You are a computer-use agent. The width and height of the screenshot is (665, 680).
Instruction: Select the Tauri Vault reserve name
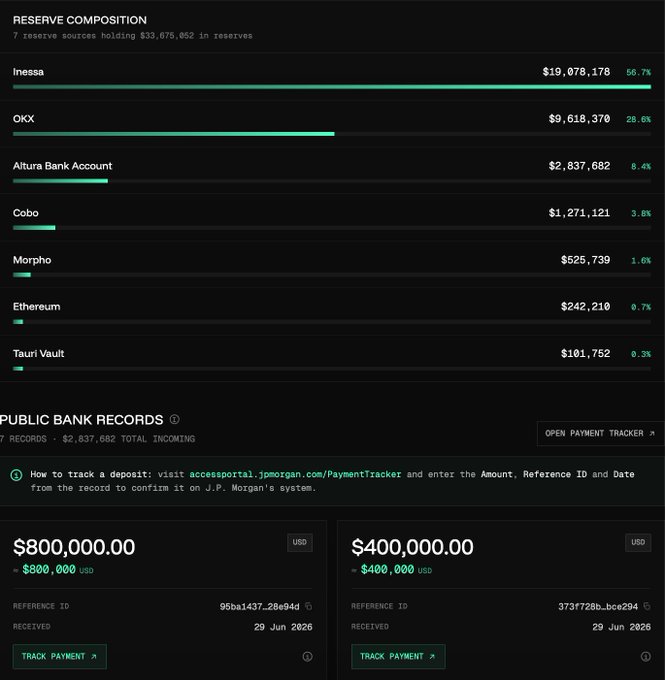point(39,353)
